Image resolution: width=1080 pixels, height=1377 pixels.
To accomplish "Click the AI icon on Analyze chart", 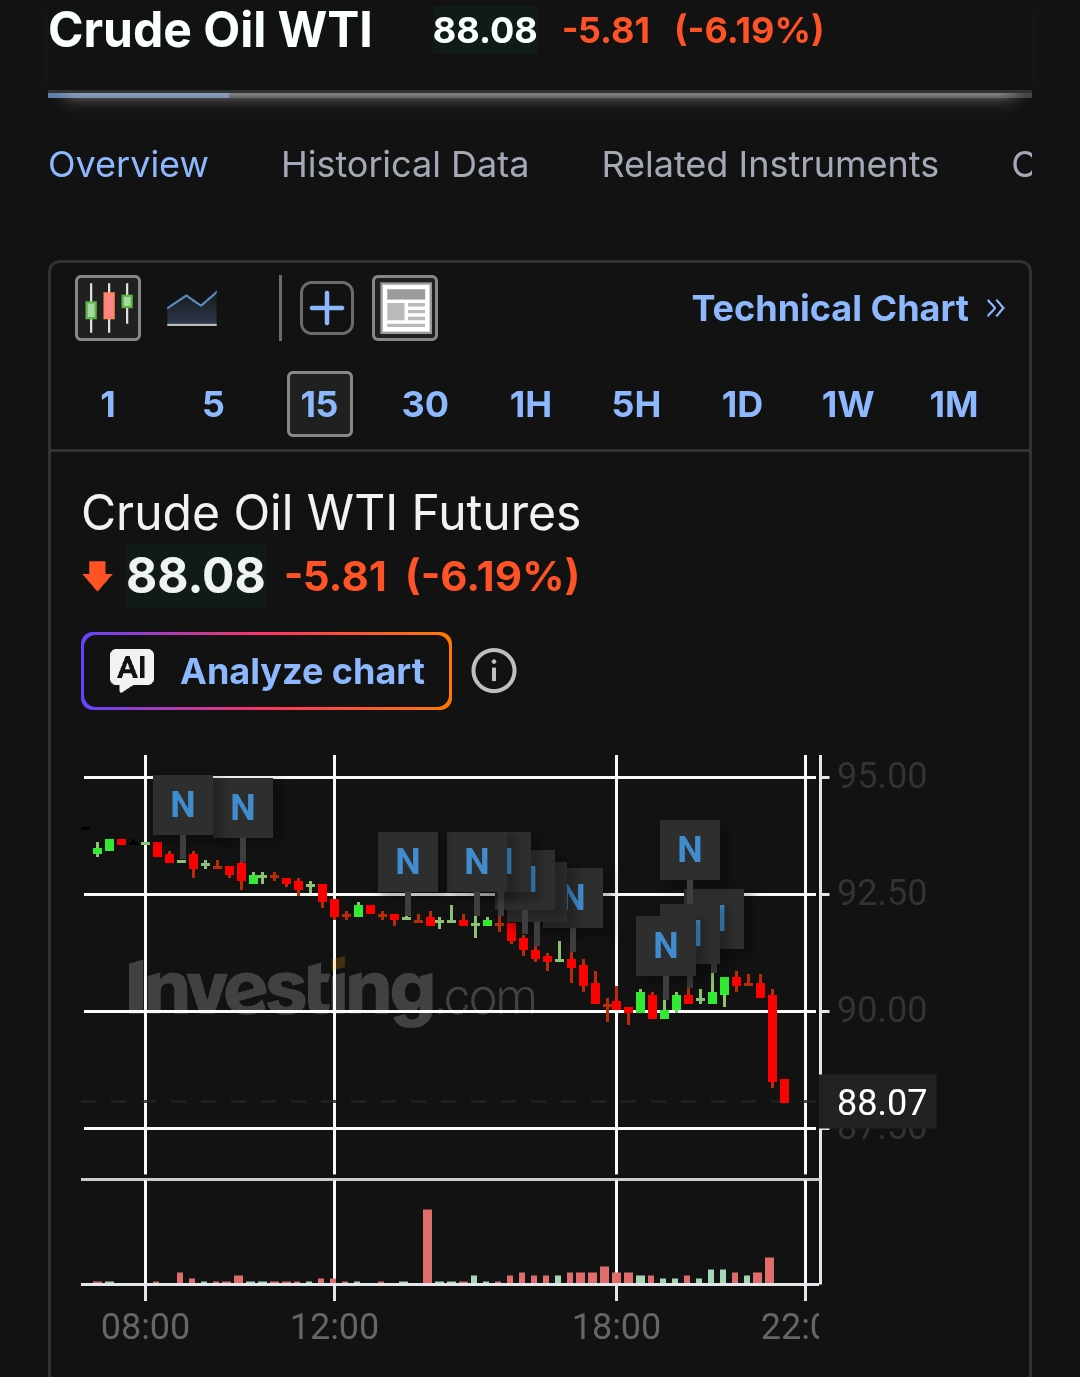I will click(133, 670).
